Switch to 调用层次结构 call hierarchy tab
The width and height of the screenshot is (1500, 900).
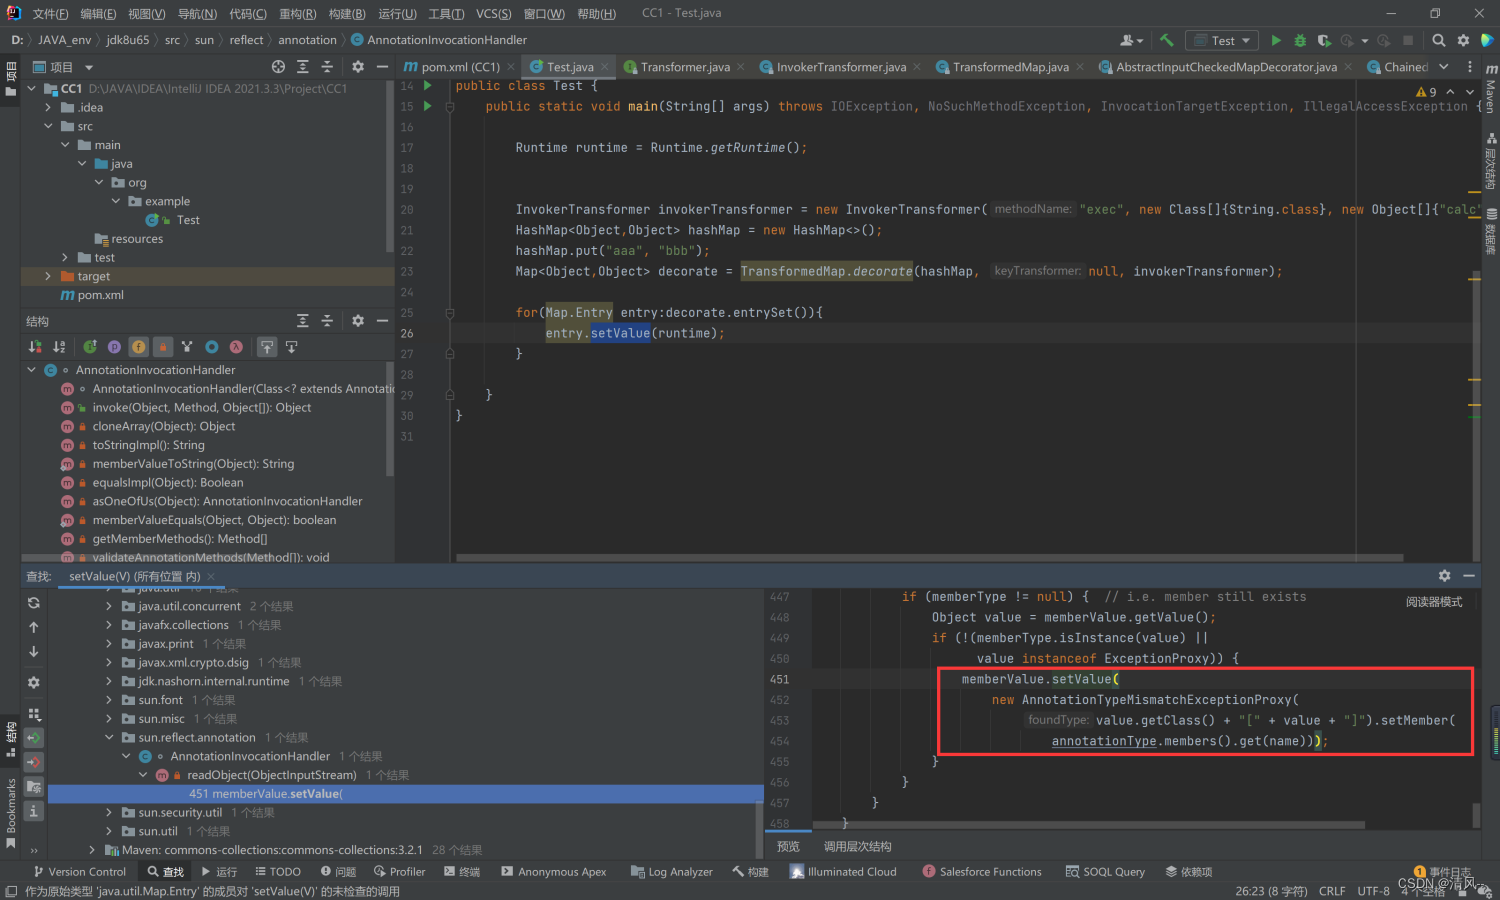857,847
